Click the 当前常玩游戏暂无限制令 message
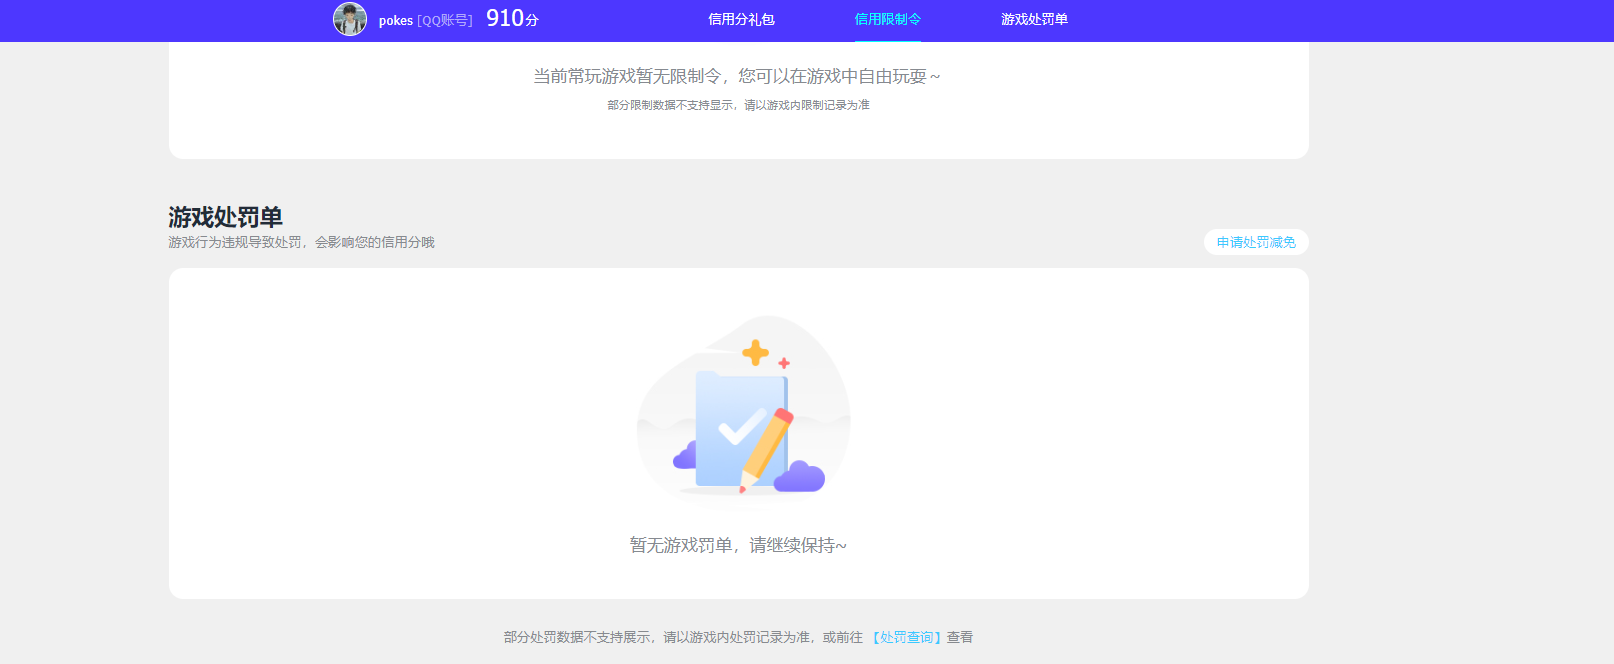Viewport: 1614px width, 664px height. tap(737, 76)
